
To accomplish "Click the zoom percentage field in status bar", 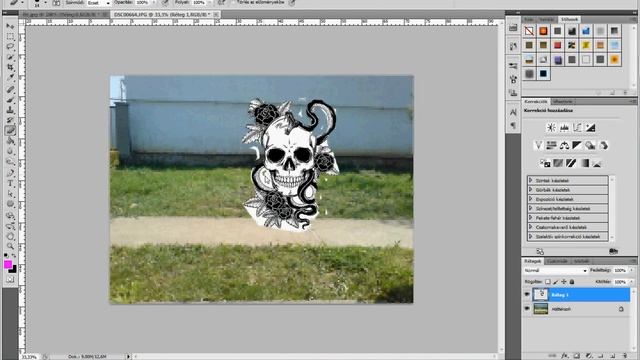I will 29,357.
